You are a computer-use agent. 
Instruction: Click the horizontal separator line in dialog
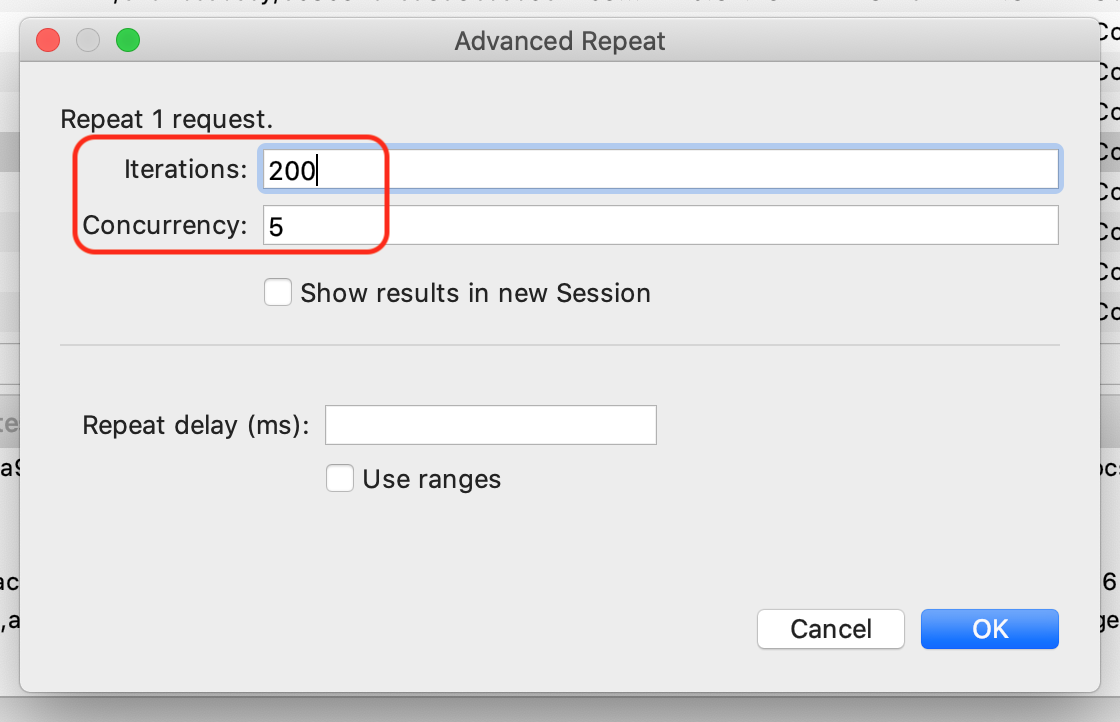click(560, 345)
